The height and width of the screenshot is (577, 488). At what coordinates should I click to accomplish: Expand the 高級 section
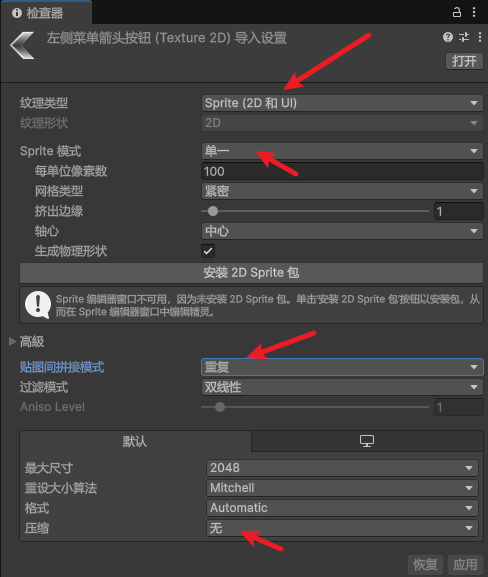click(x=13, y=341)
